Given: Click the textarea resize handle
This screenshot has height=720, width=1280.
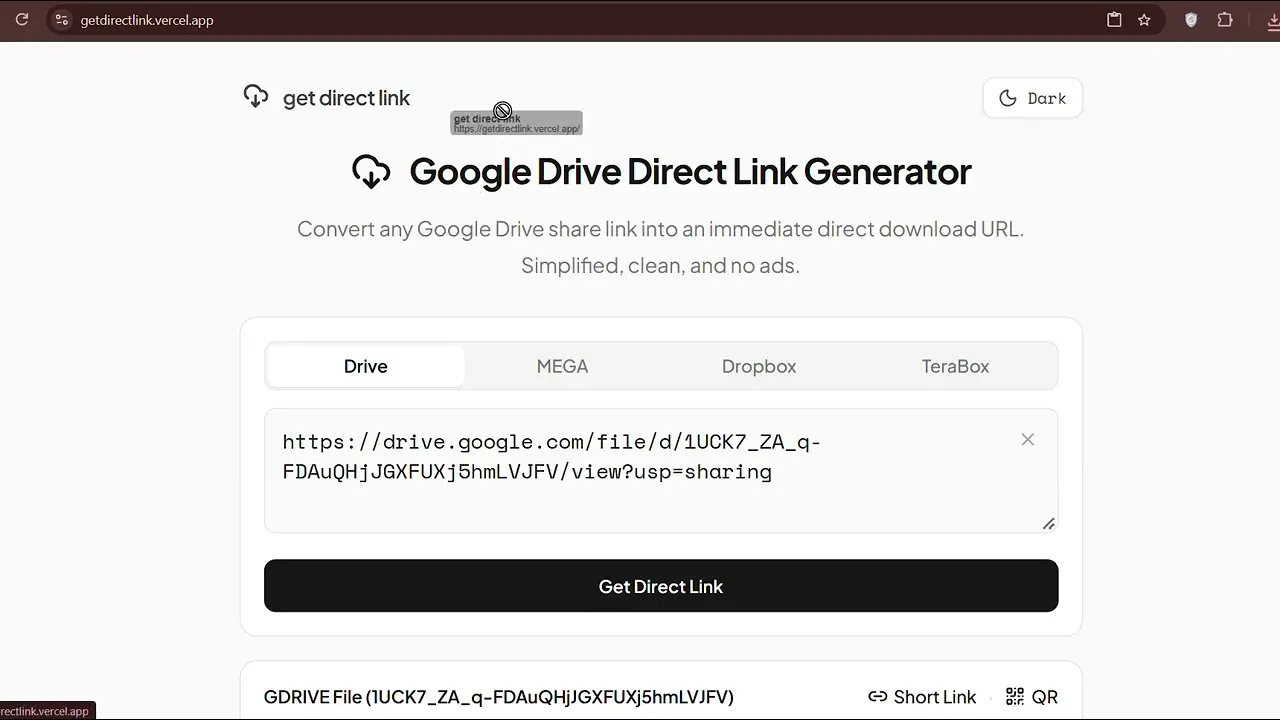Looking at the screenshot, I should click(x=1049, y=523).
